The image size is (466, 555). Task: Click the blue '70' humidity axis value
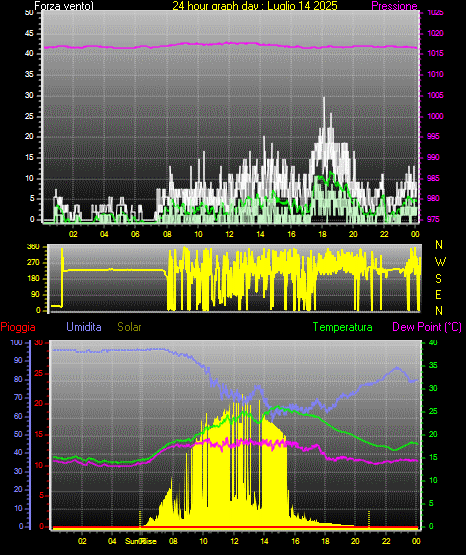coord(18,397)
